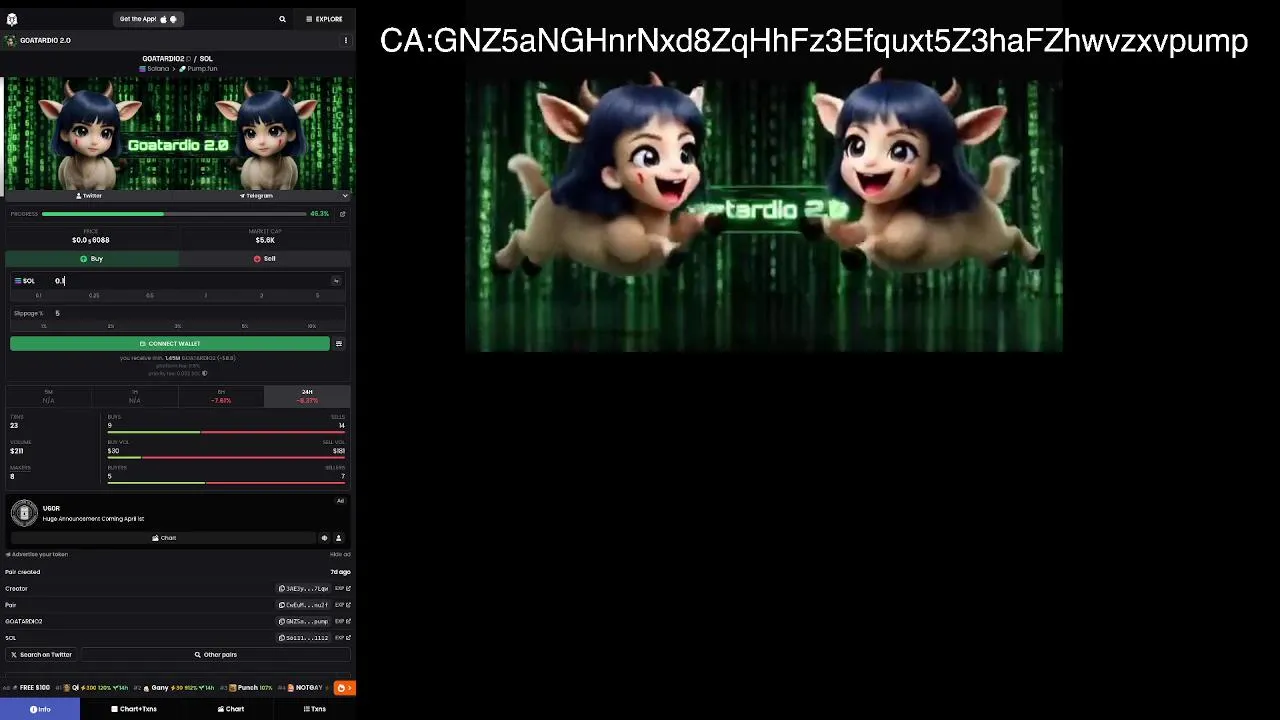Expand more links chevron beside Telegram

coord(345,196)
